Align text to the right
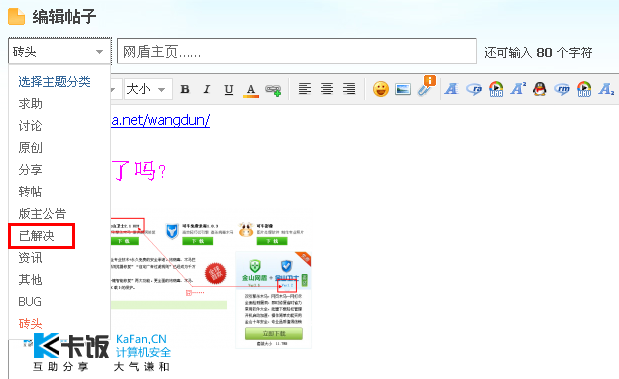619x379 pixels. point(349,88)
